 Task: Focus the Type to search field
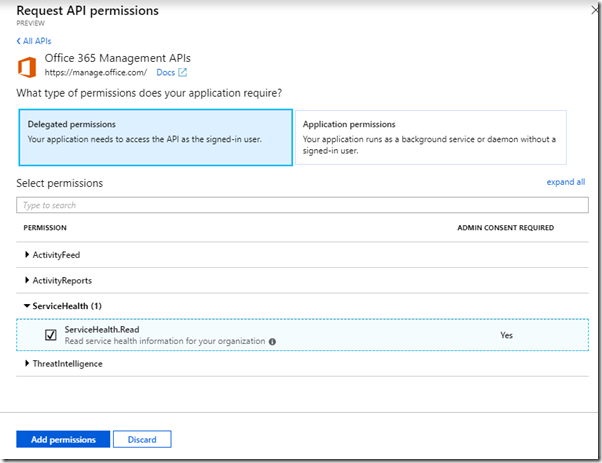[x=302, y=205]
